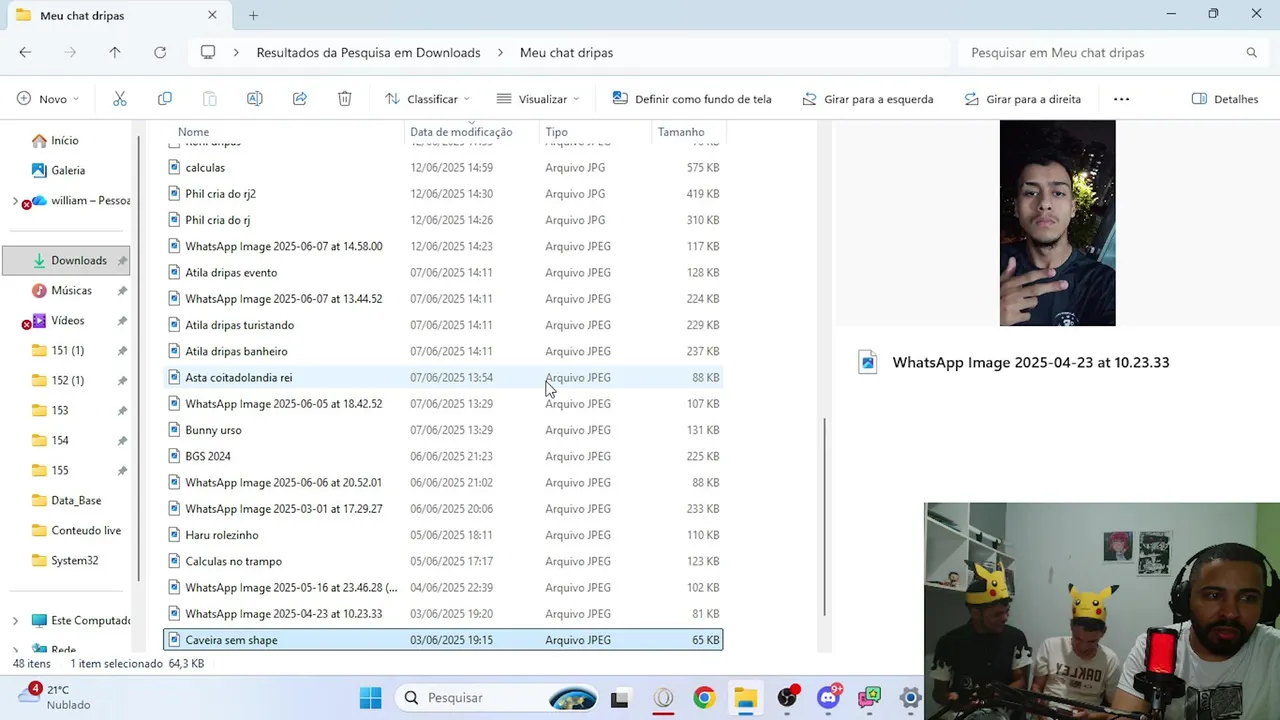Click the OBS icon on taskbar
Screen dimensions: 1280x720
[787, 697]
